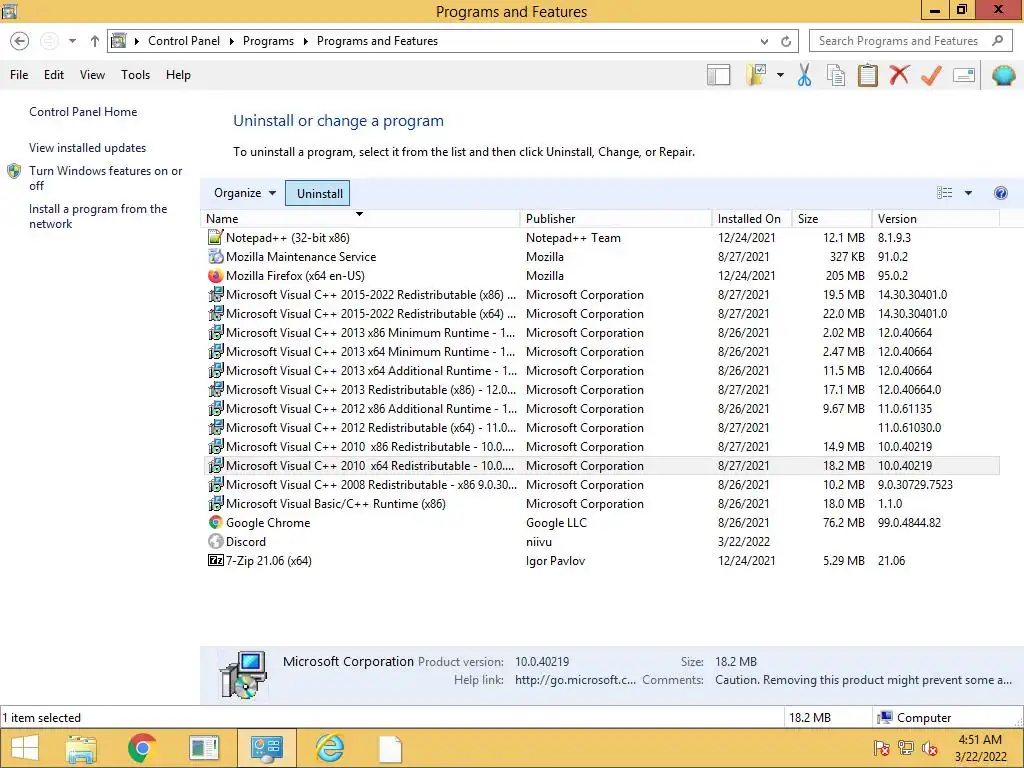The height and width of the screenshot is (768, 1024).
Task: Click the network tray icon
Action: pos(905,748)
